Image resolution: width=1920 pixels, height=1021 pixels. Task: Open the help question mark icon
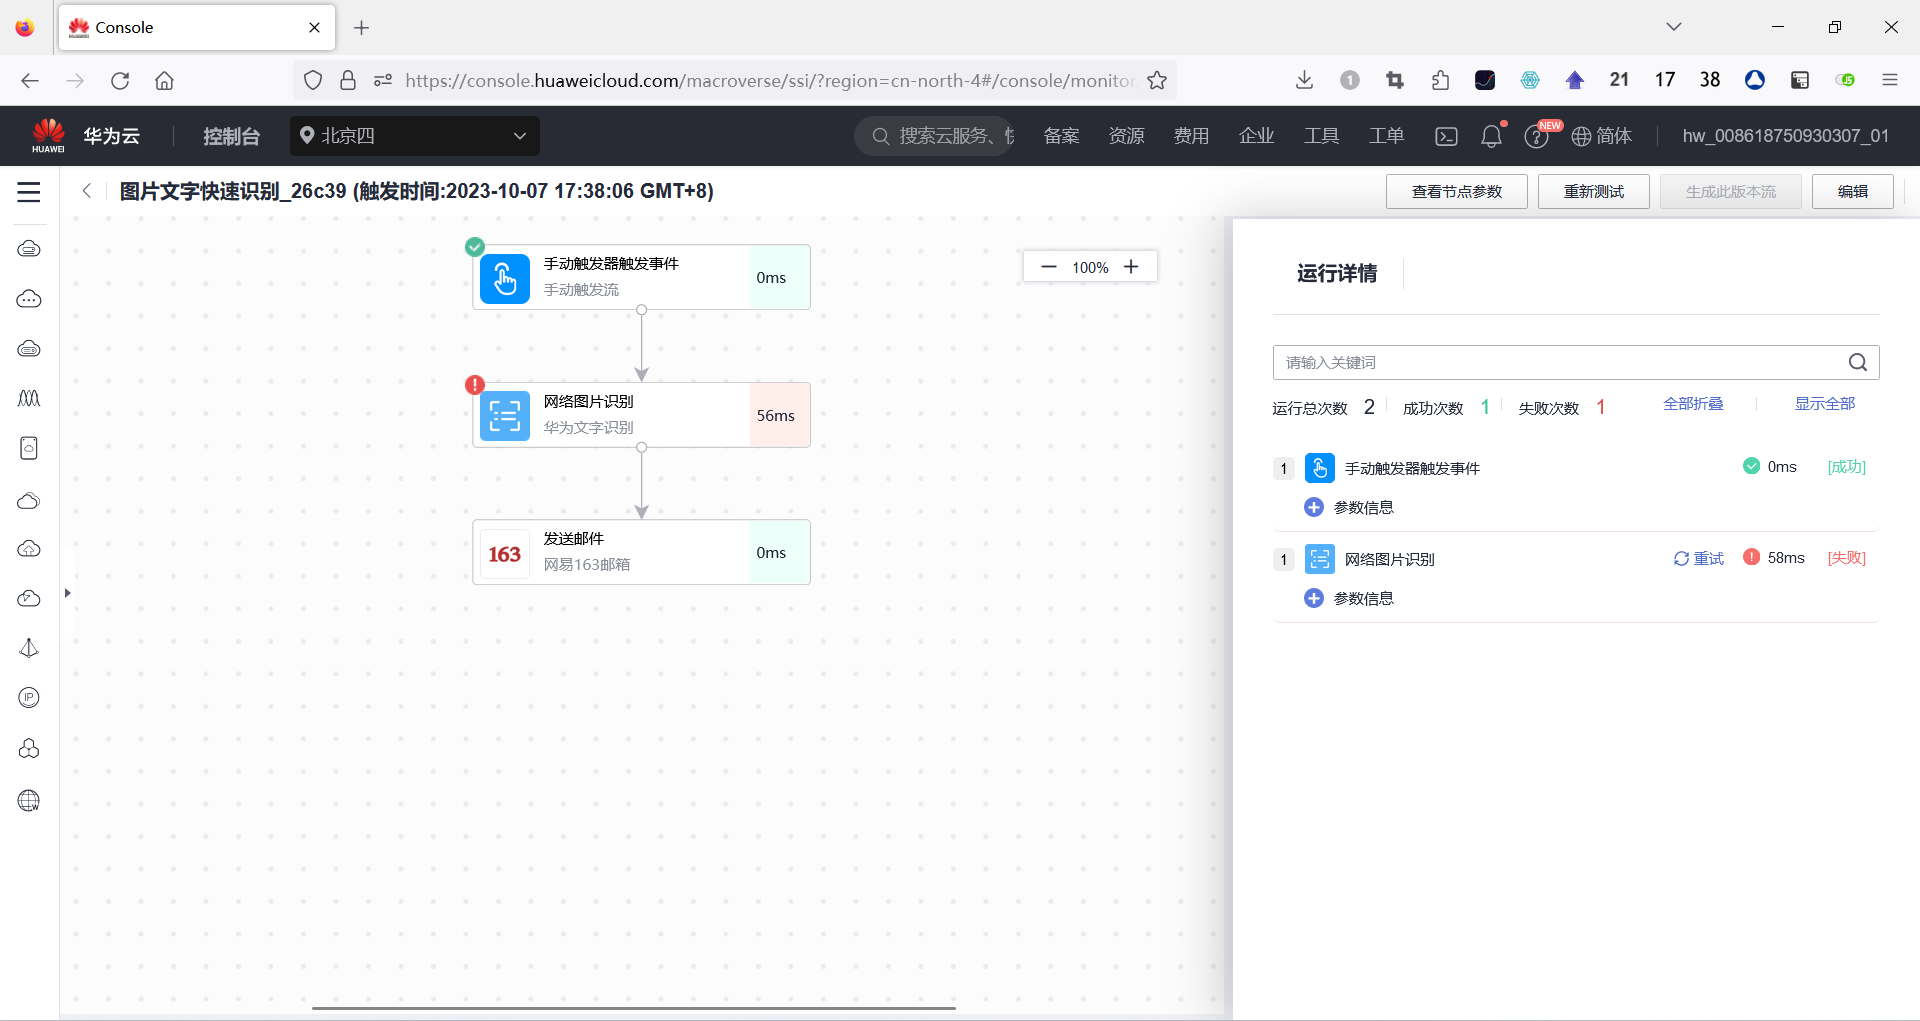point(1536,136)
